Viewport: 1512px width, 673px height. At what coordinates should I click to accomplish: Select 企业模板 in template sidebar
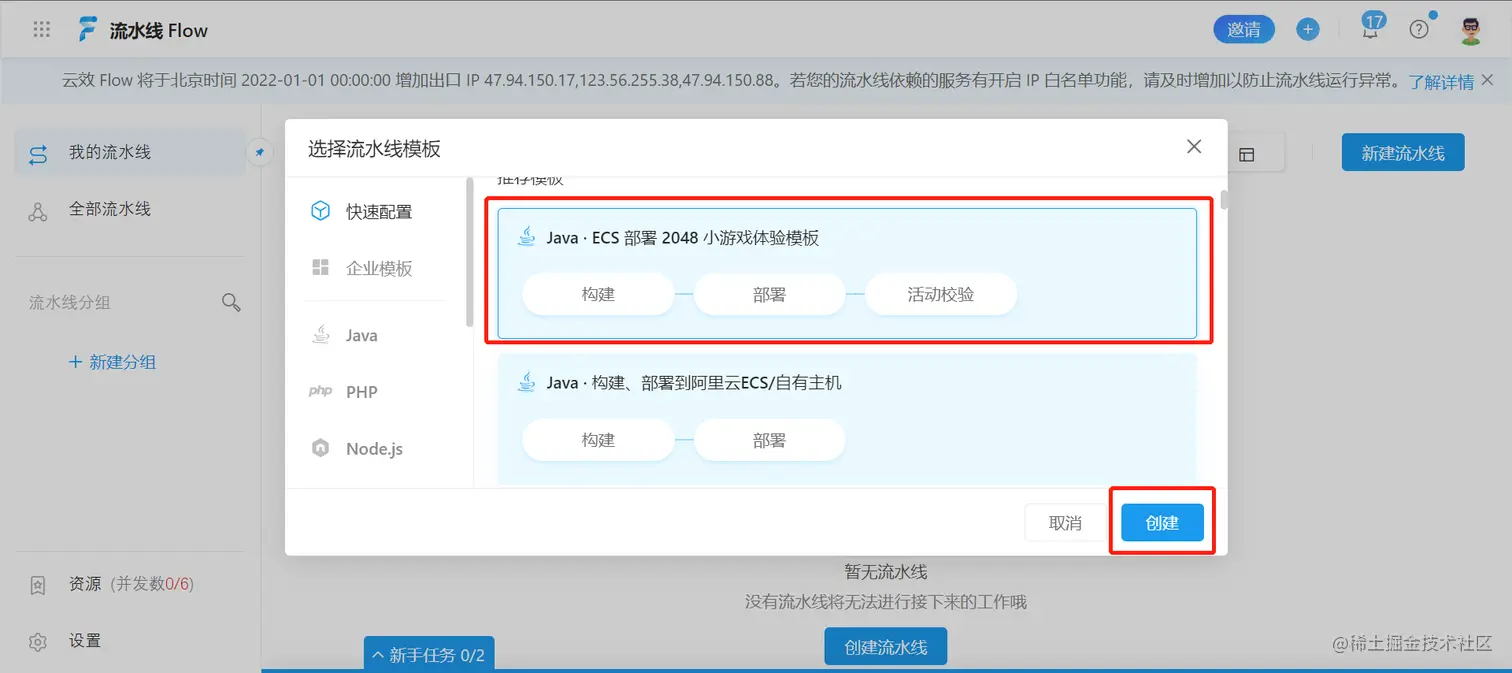379,269
